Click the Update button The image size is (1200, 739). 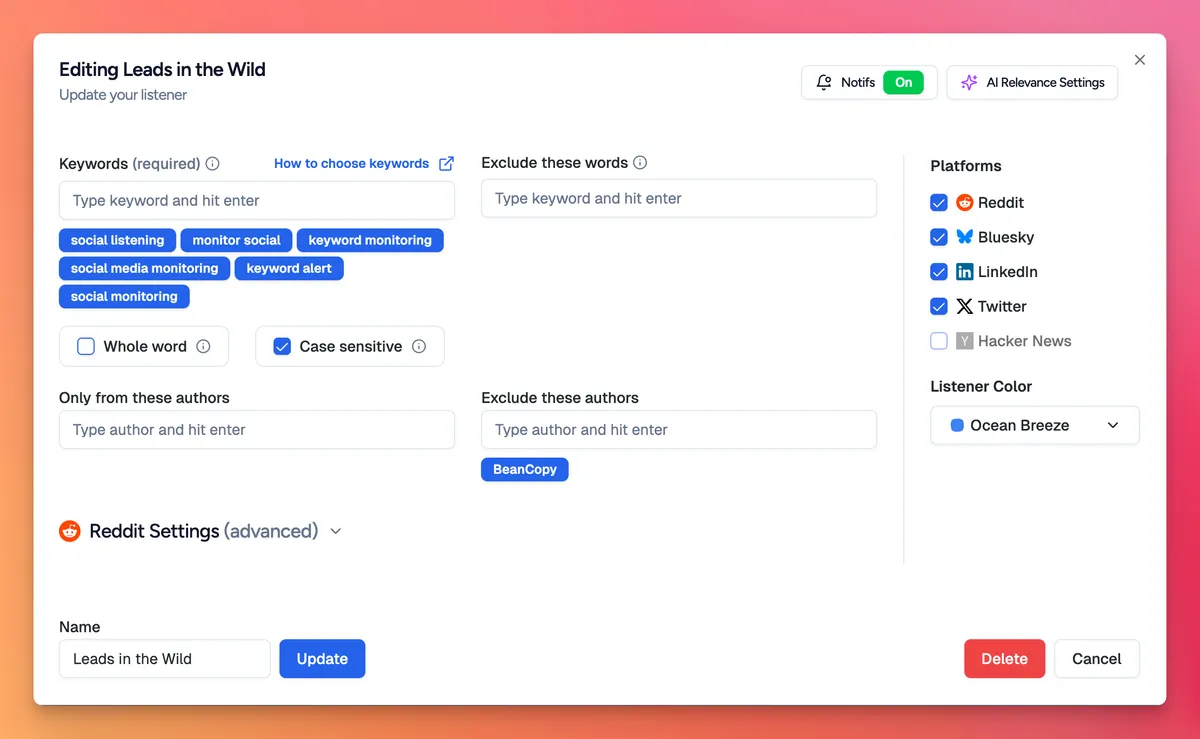322,659
